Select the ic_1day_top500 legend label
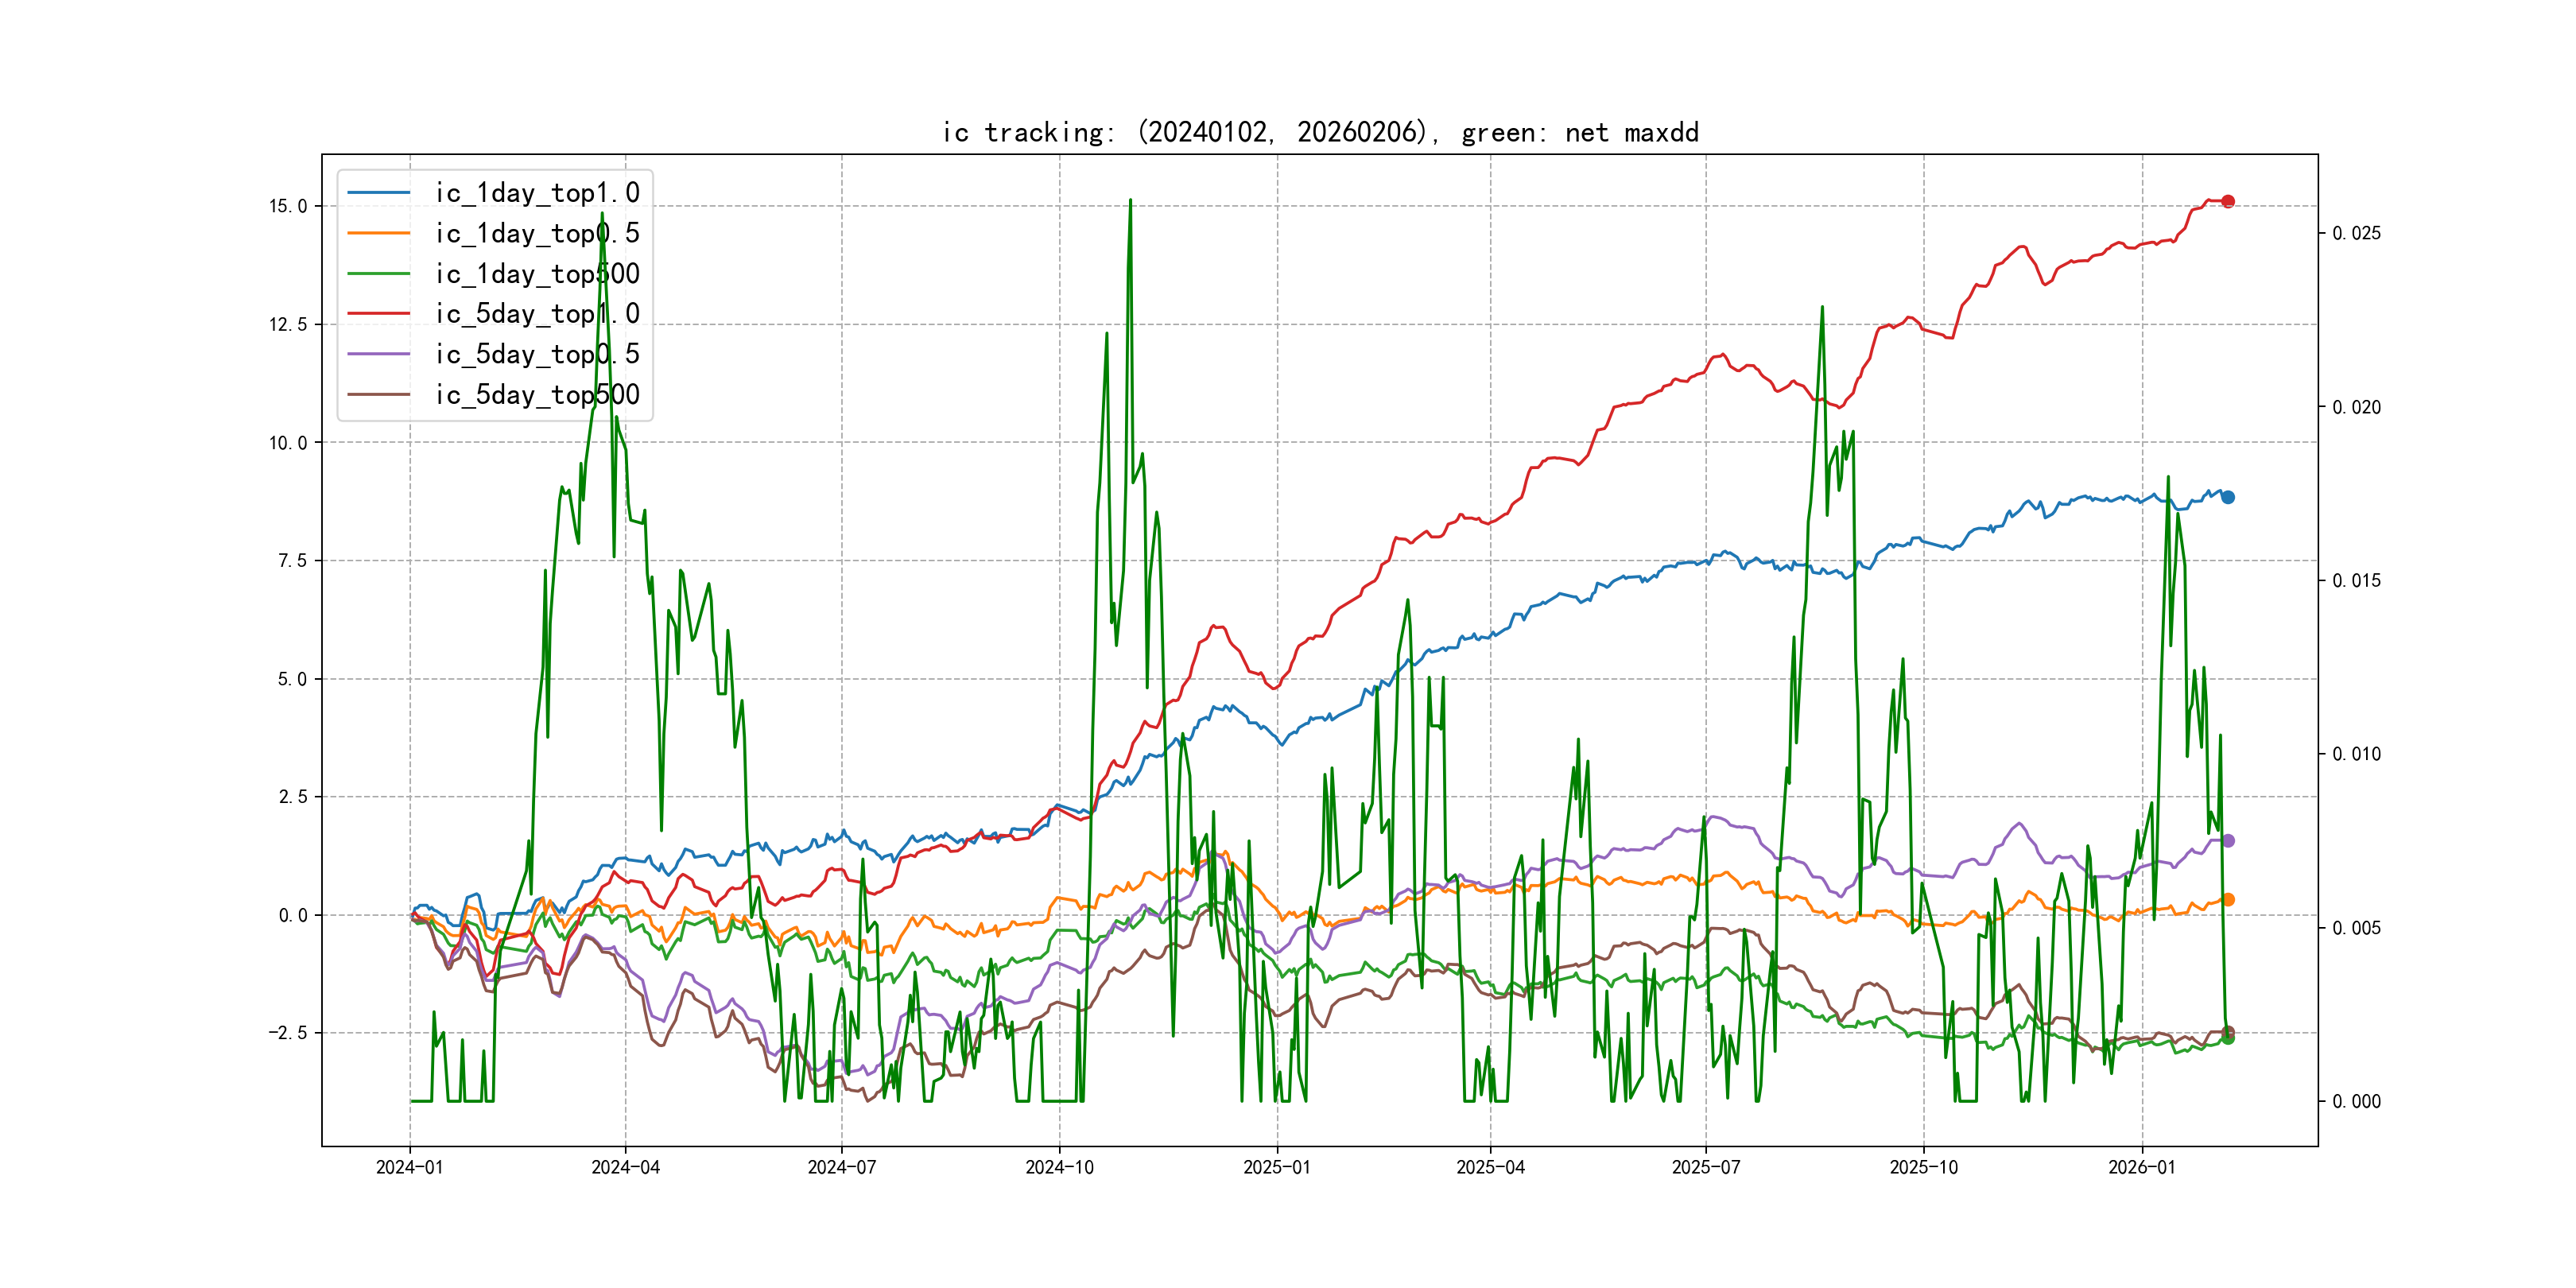The height and width of the screenshot is (1288, 2576). click(x=537, y=274)
